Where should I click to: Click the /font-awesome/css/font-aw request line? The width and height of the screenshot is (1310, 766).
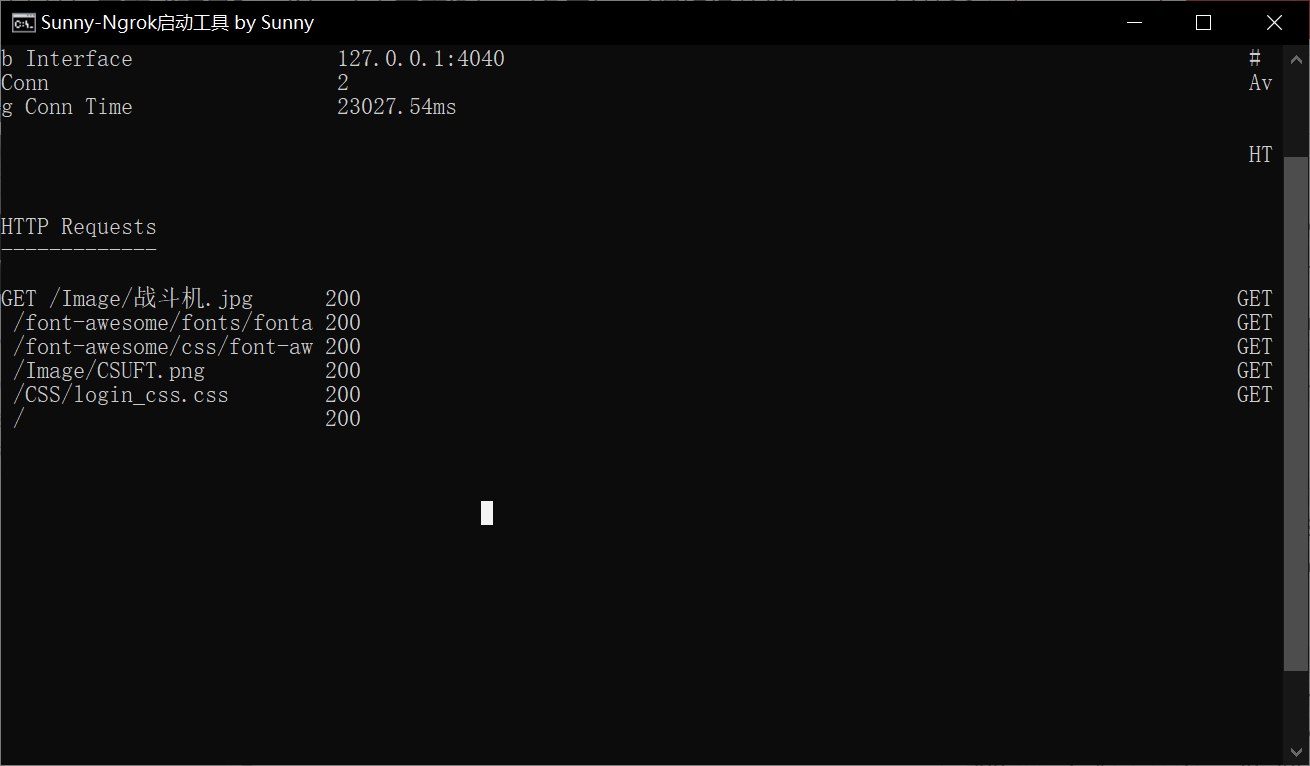pos(187,347)
